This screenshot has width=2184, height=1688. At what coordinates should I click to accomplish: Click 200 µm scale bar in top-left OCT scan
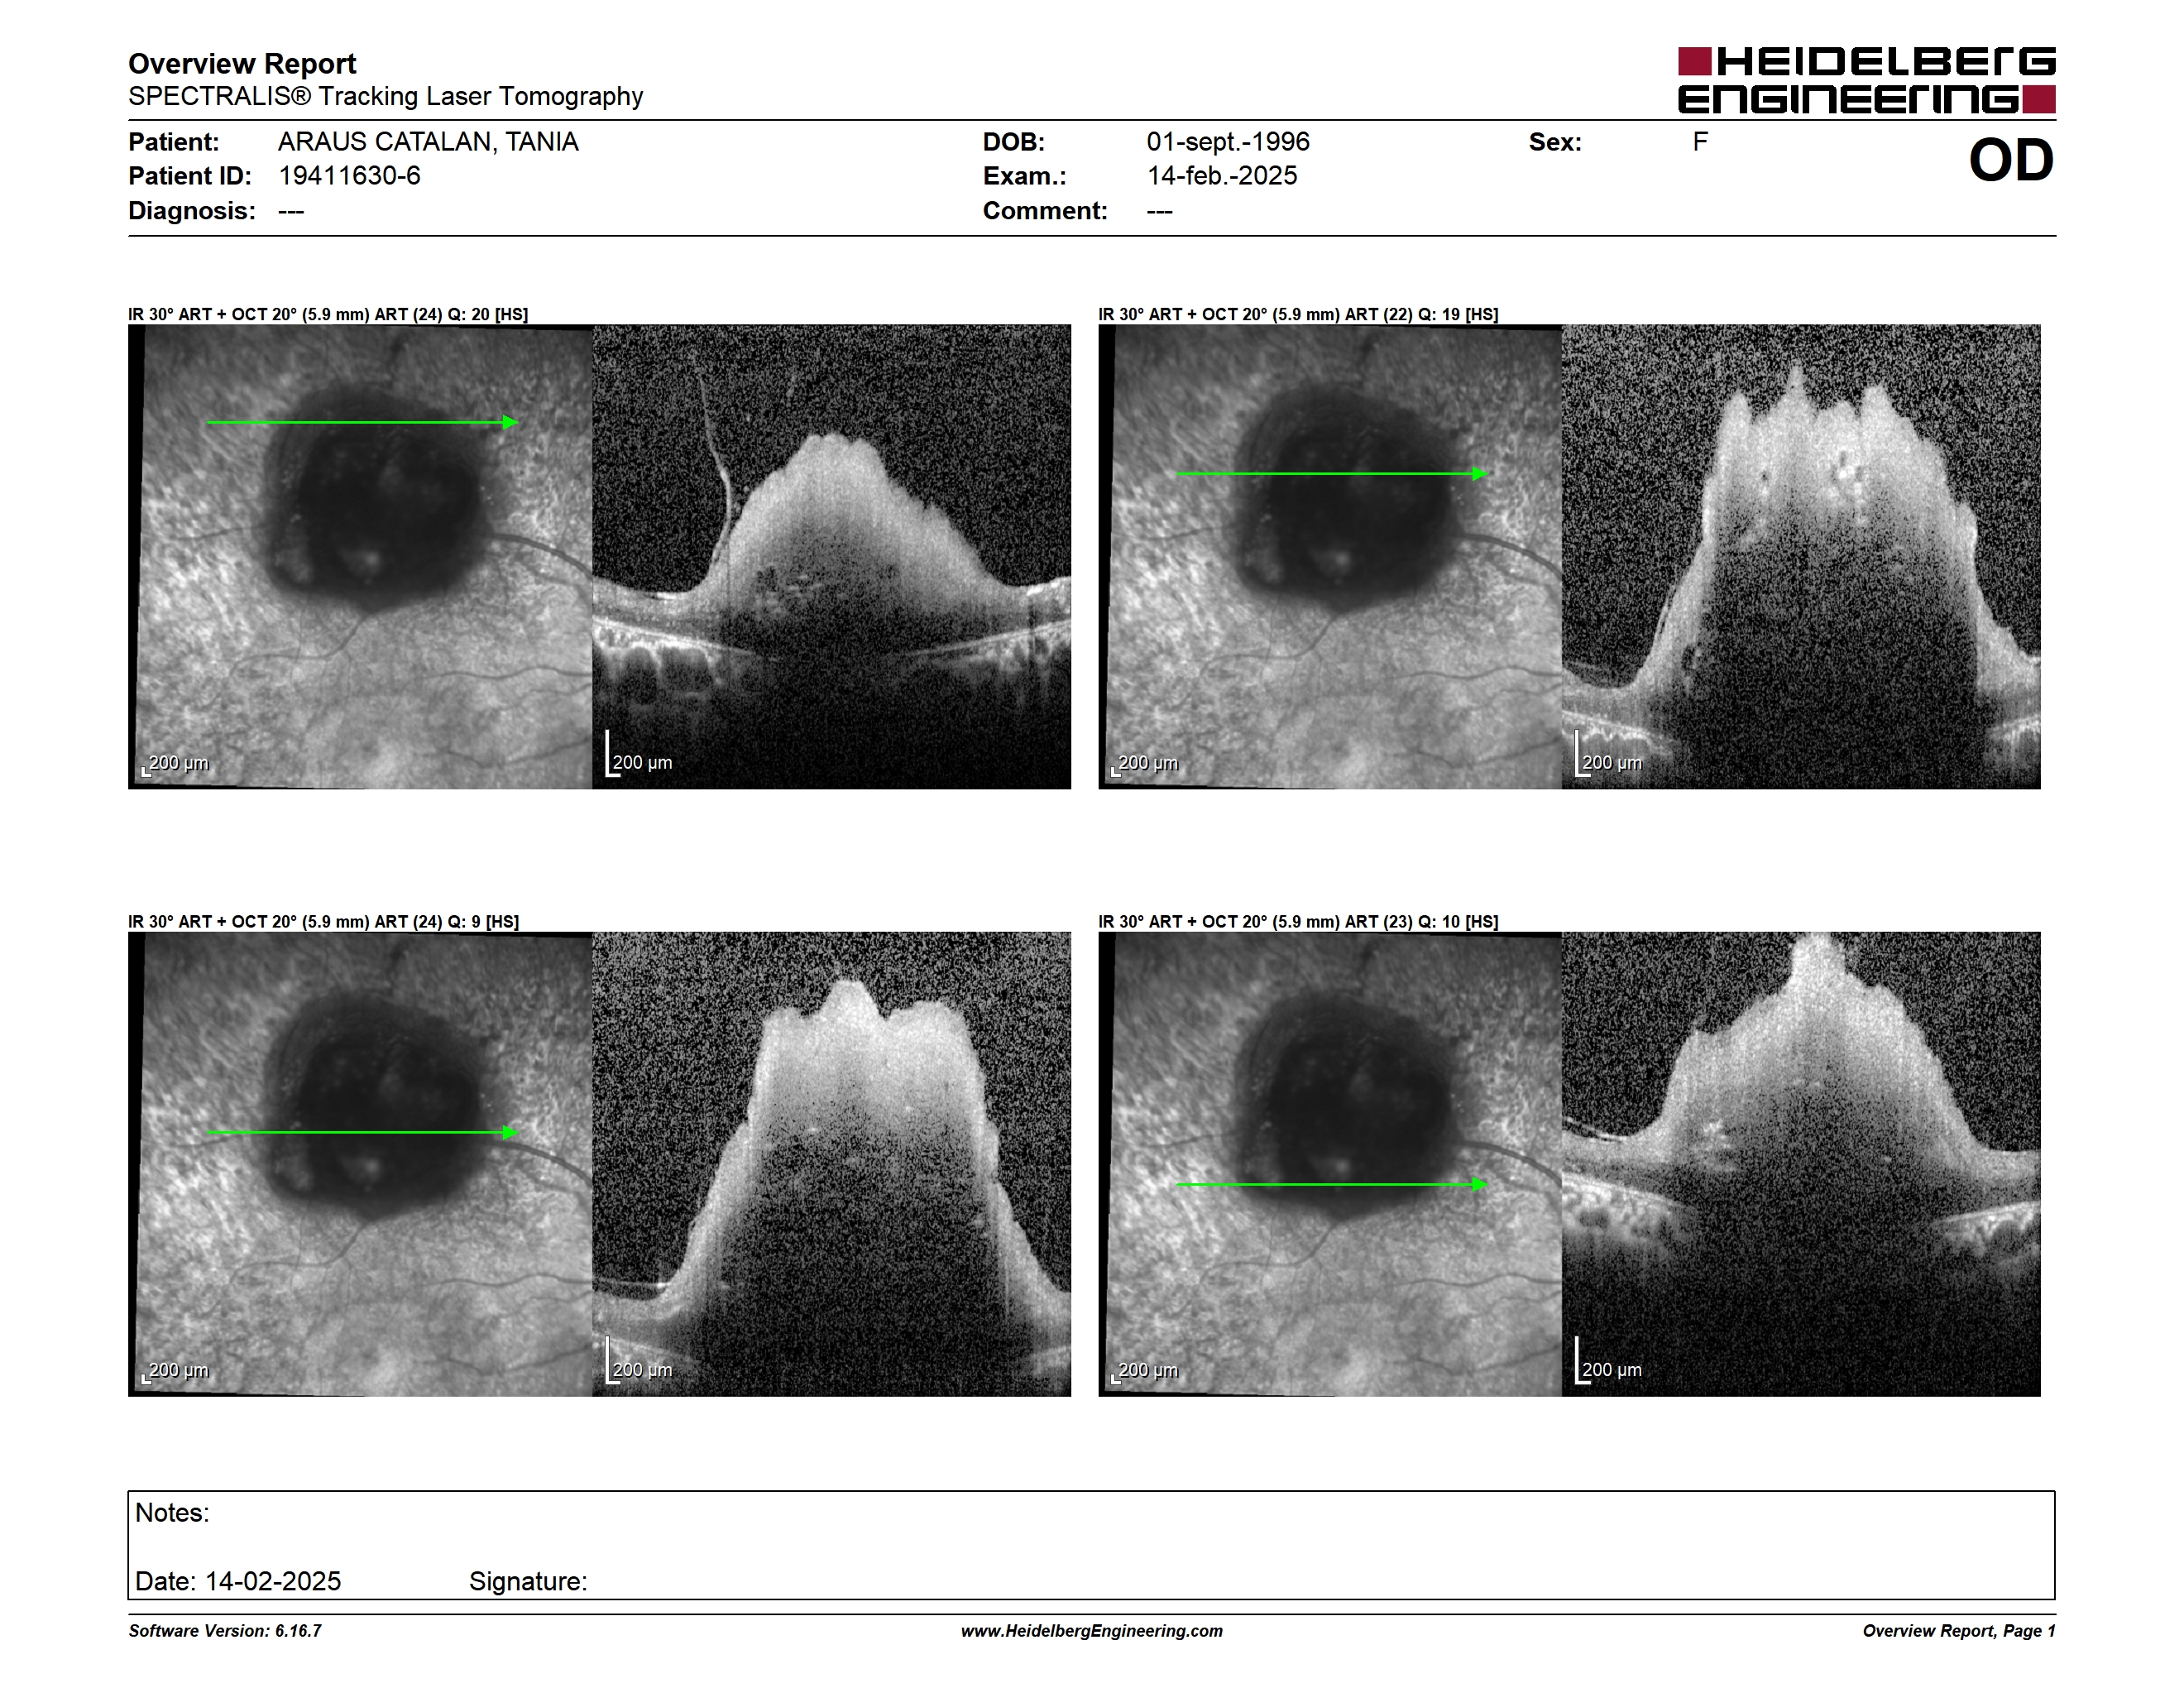click(x=639, y=754)
